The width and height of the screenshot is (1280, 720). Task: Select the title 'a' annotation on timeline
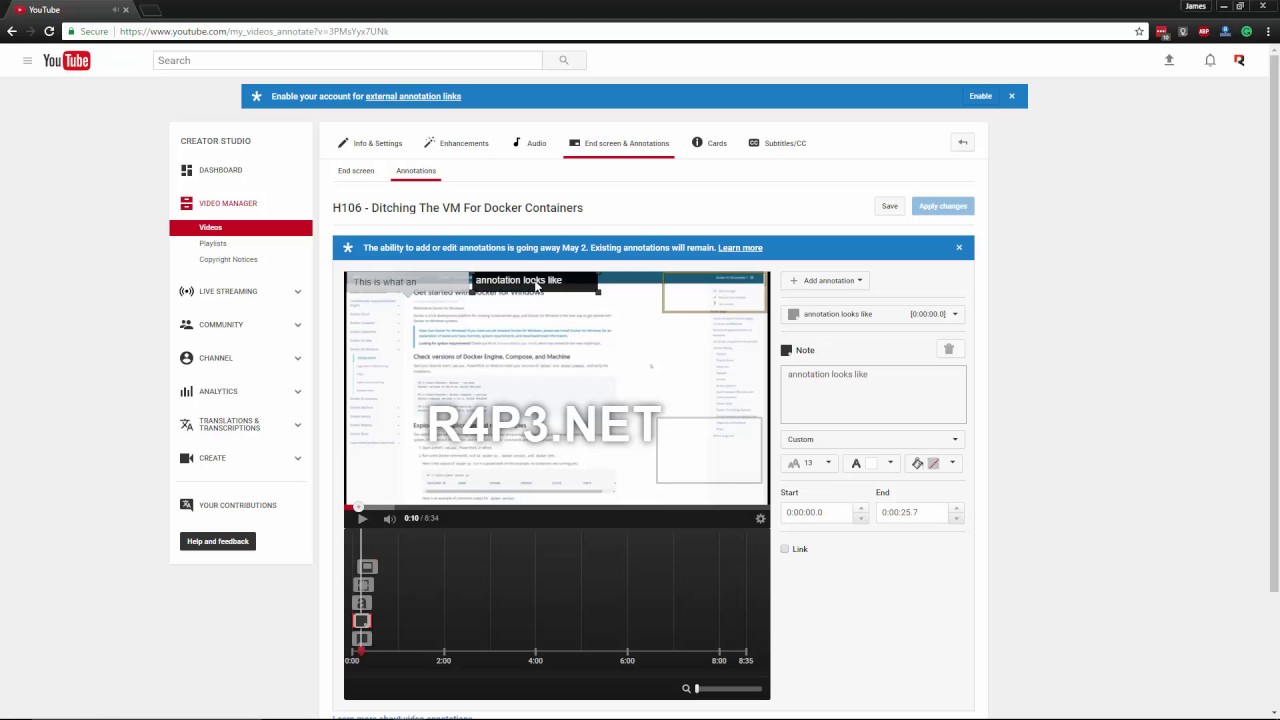362,603
